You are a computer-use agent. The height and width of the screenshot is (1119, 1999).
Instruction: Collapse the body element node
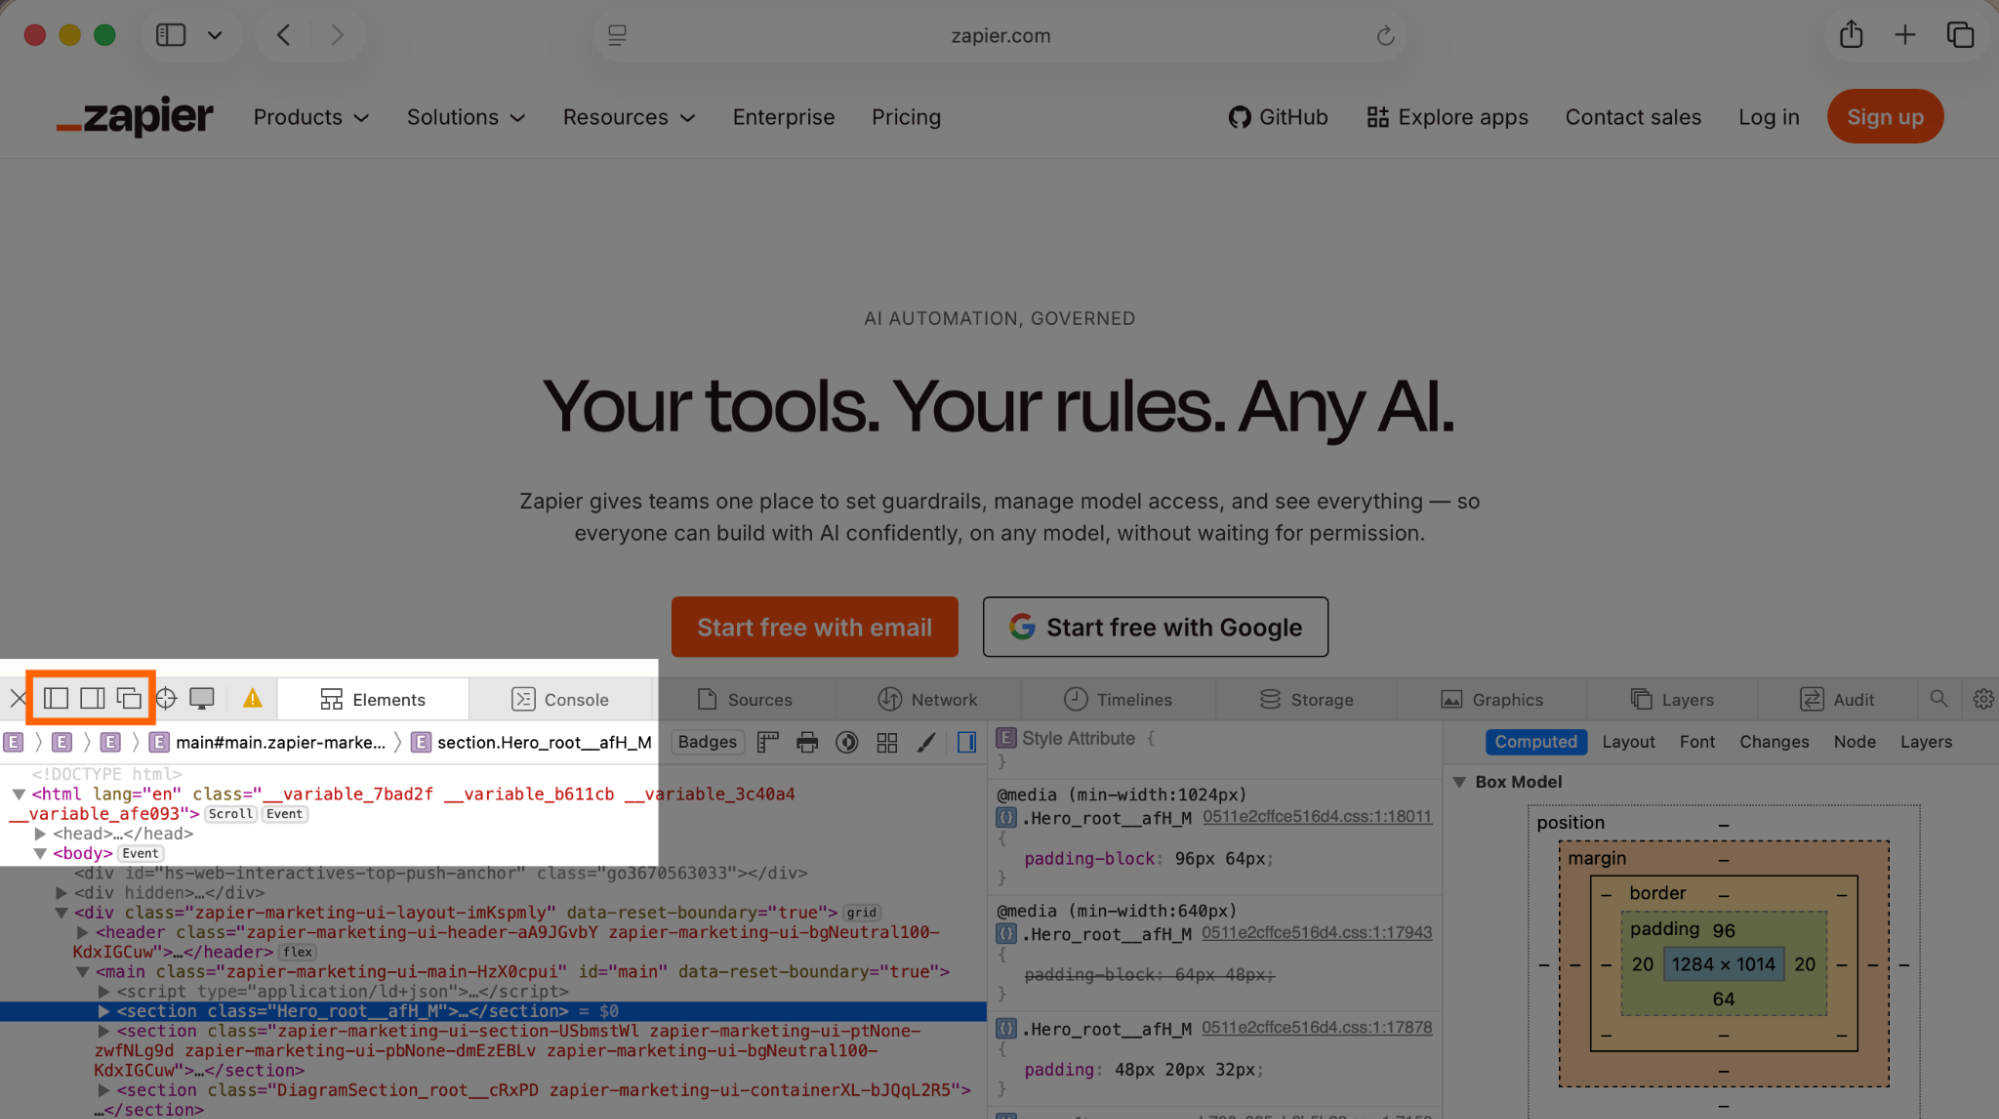tap(40, 853)
